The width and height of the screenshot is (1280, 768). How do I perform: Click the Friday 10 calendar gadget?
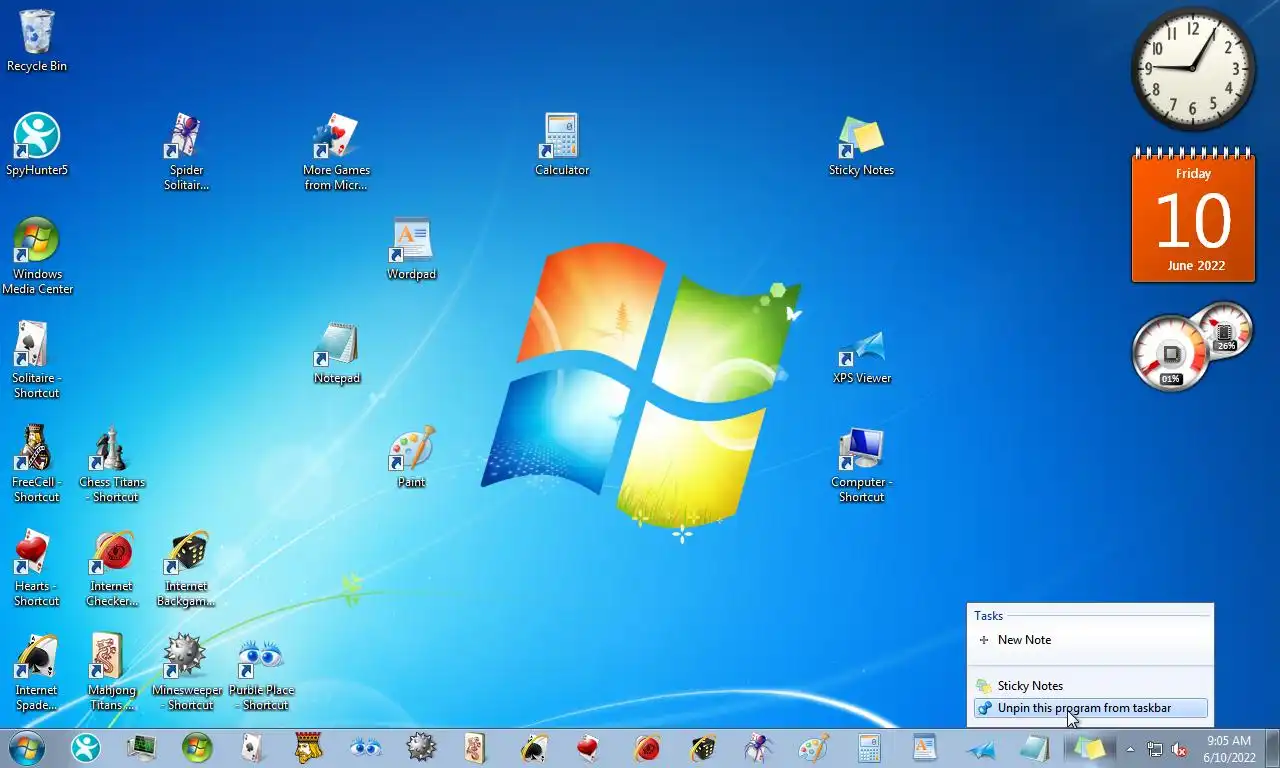pos(1193,216)
